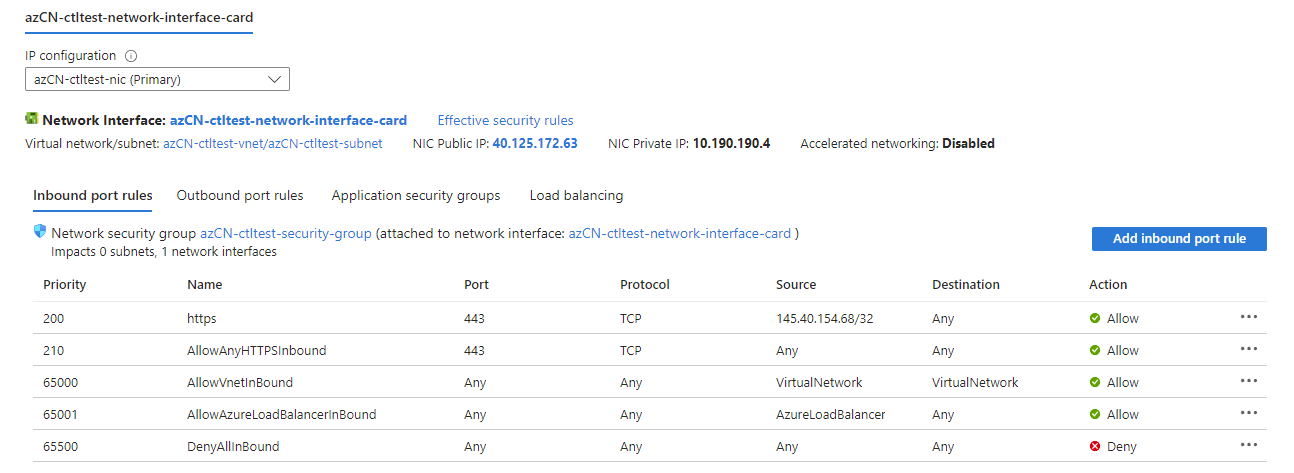Screen dimensions: 1294x473
Task: Switch to Outbound port rules tab
Action: (x=240, y=195)
